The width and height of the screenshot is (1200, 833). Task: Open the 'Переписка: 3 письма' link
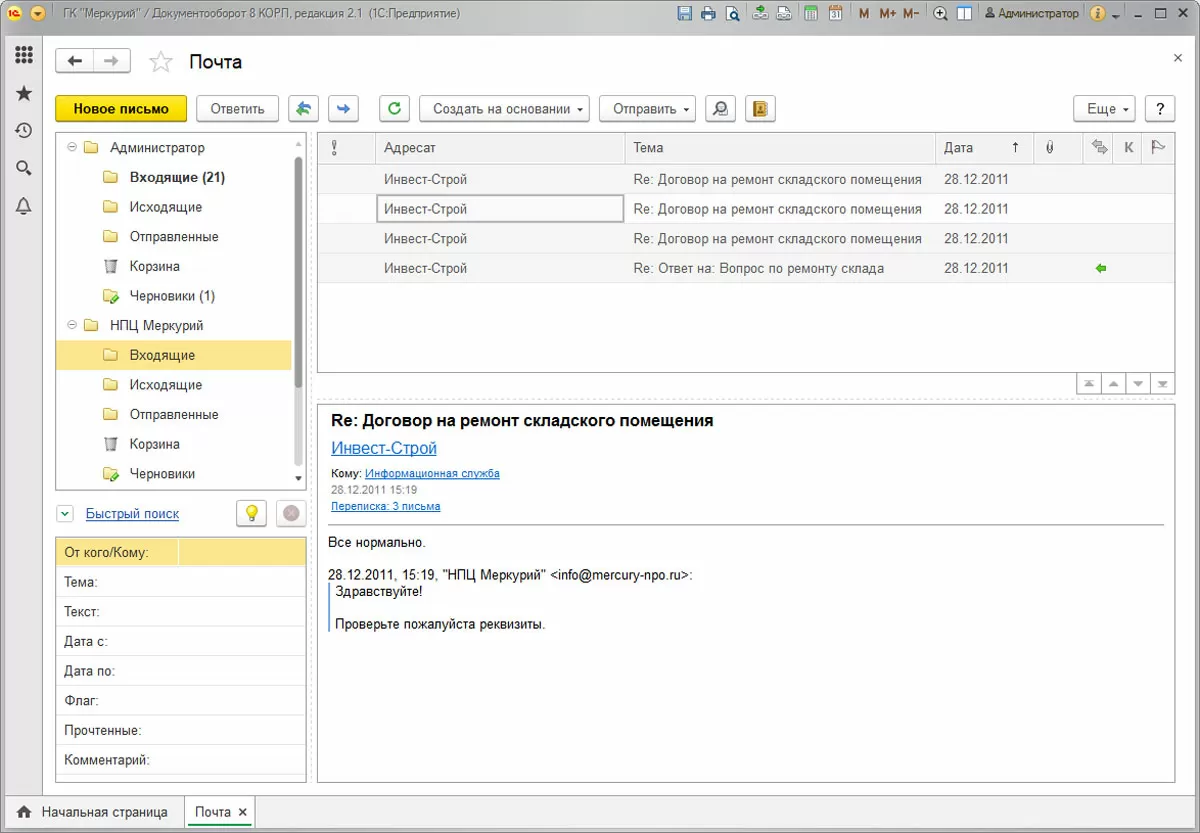click(385, 506)
